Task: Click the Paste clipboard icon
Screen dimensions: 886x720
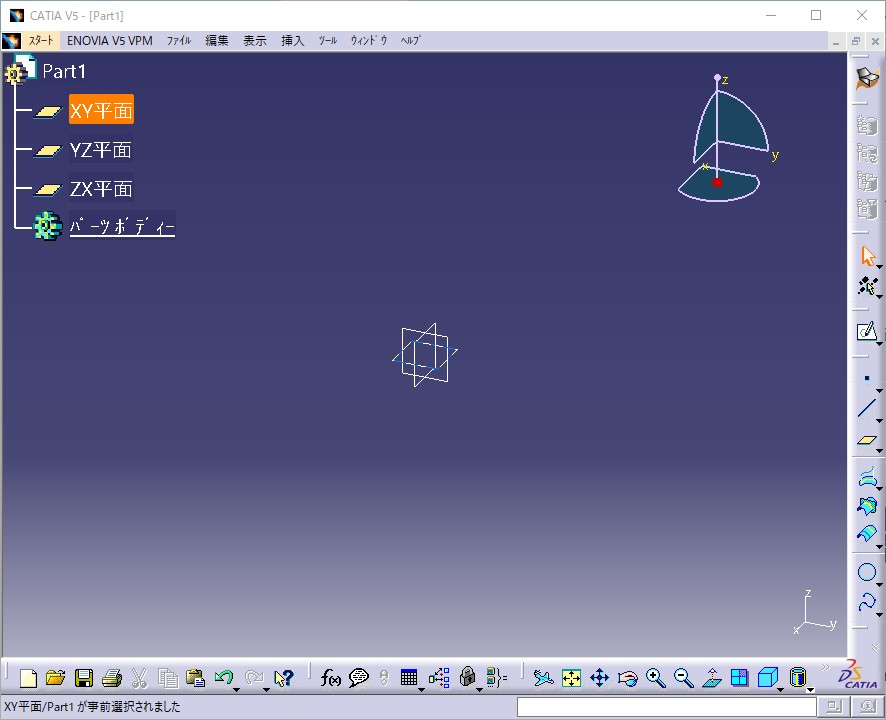Action: click(196, 678)
